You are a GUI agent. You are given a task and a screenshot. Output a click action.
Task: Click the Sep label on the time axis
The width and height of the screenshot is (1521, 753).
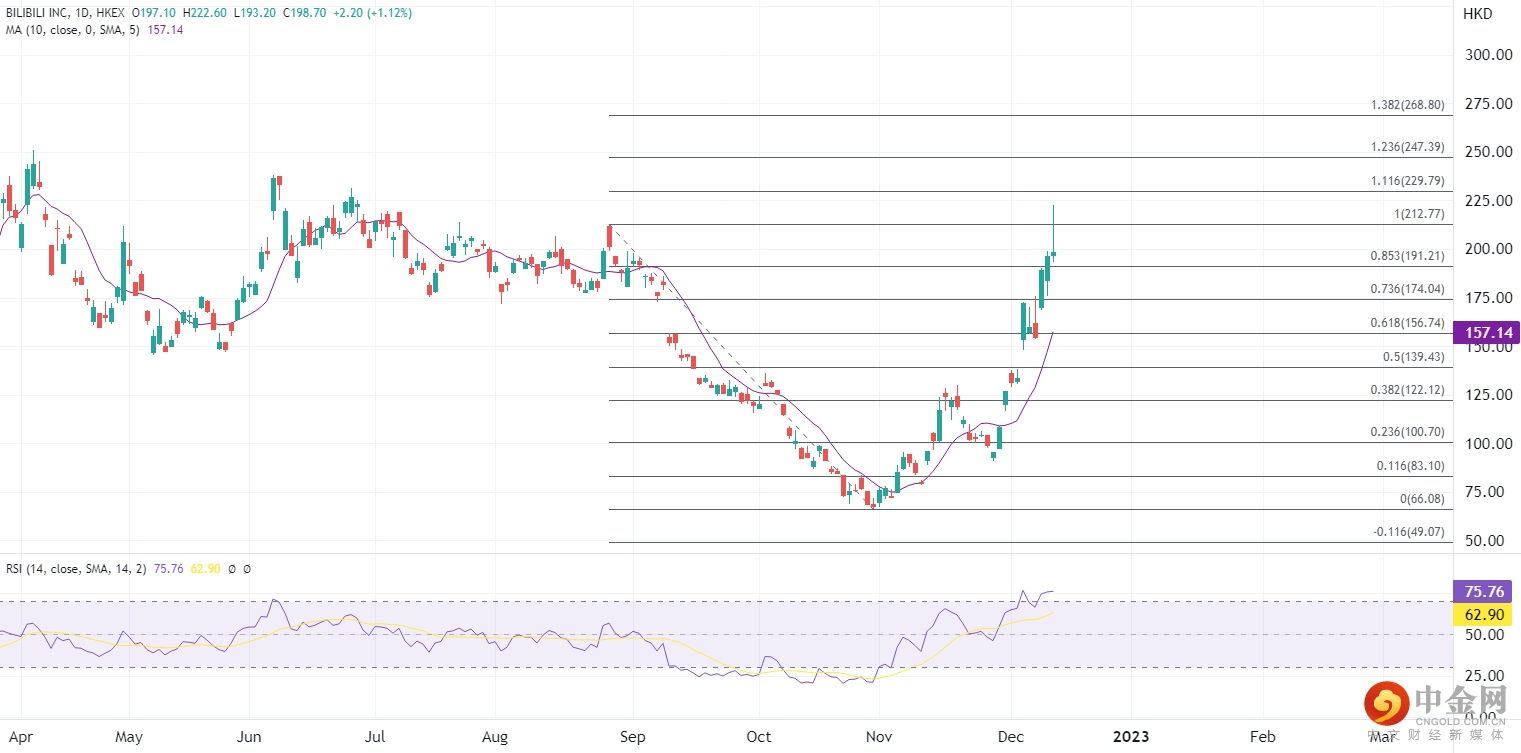(x=631, y=737)
